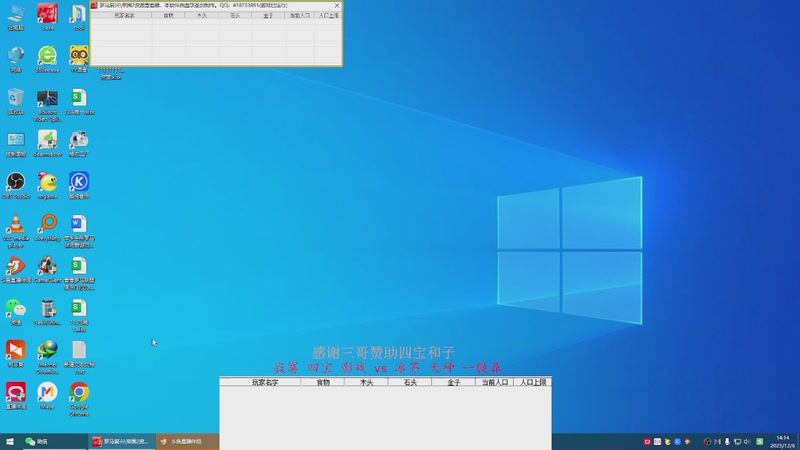Open the blank text file icon

(x=79, y=357)
